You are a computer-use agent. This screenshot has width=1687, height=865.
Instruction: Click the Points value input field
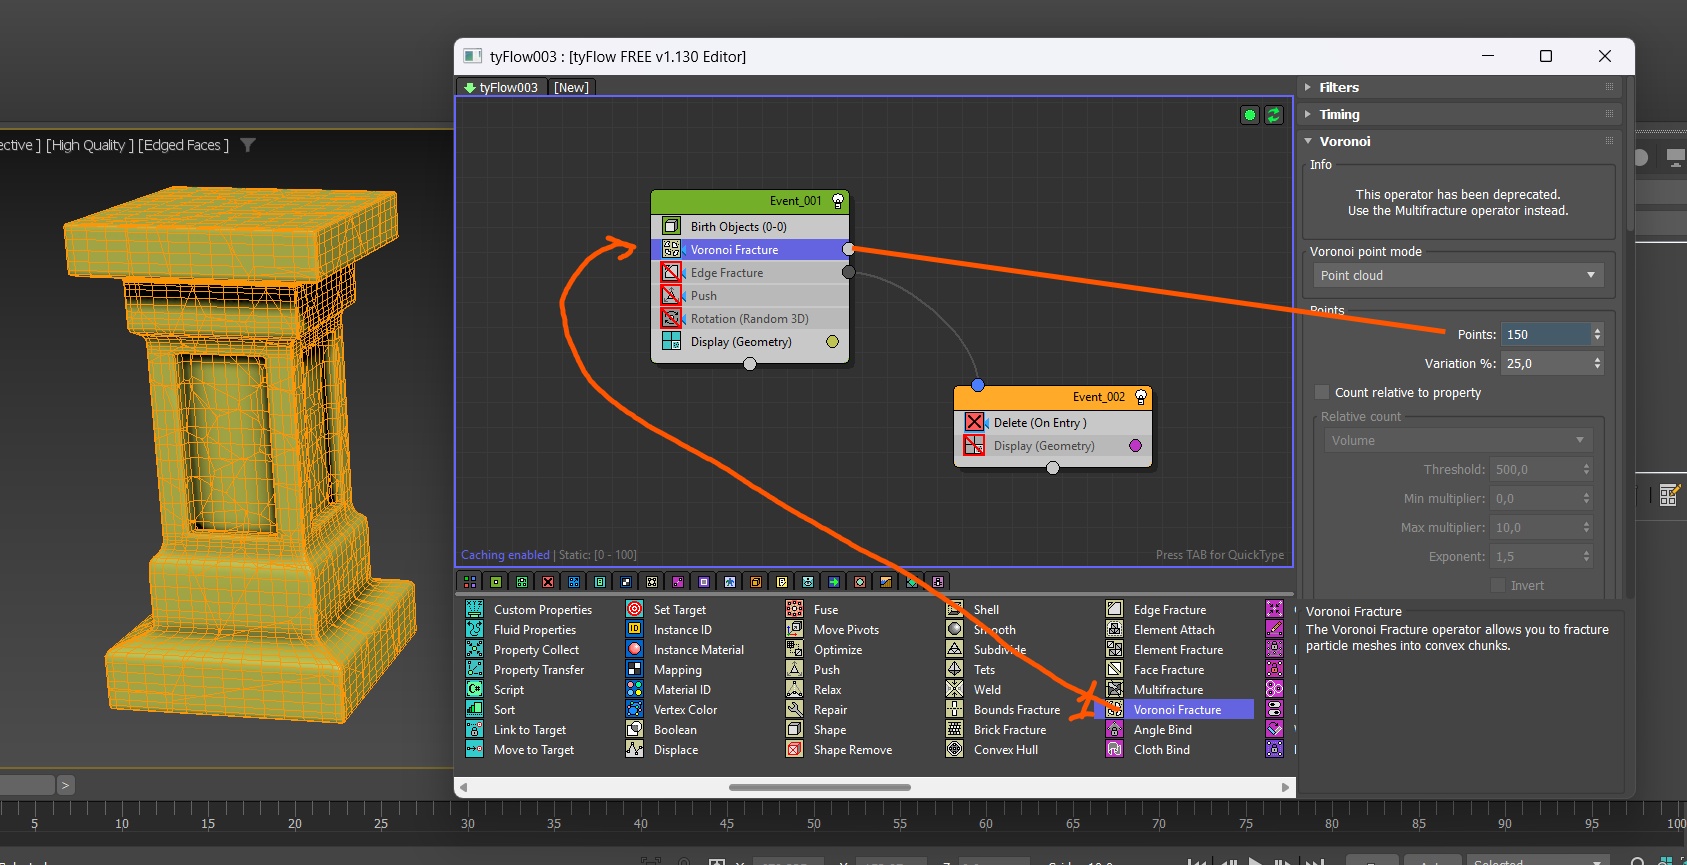[x=1544, y=335]
